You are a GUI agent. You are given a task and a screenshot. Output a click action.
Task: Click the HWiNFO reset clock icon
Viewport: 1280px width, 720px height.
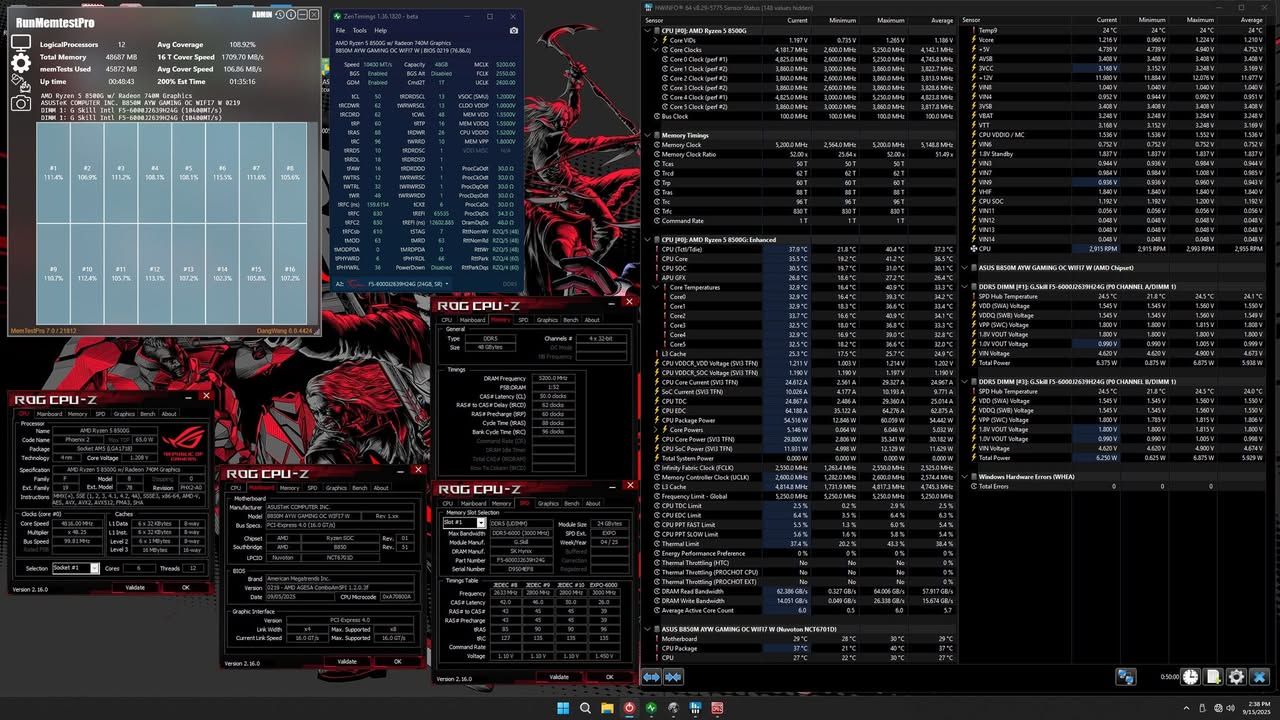pyautogui.click(x=1190, y=677)
